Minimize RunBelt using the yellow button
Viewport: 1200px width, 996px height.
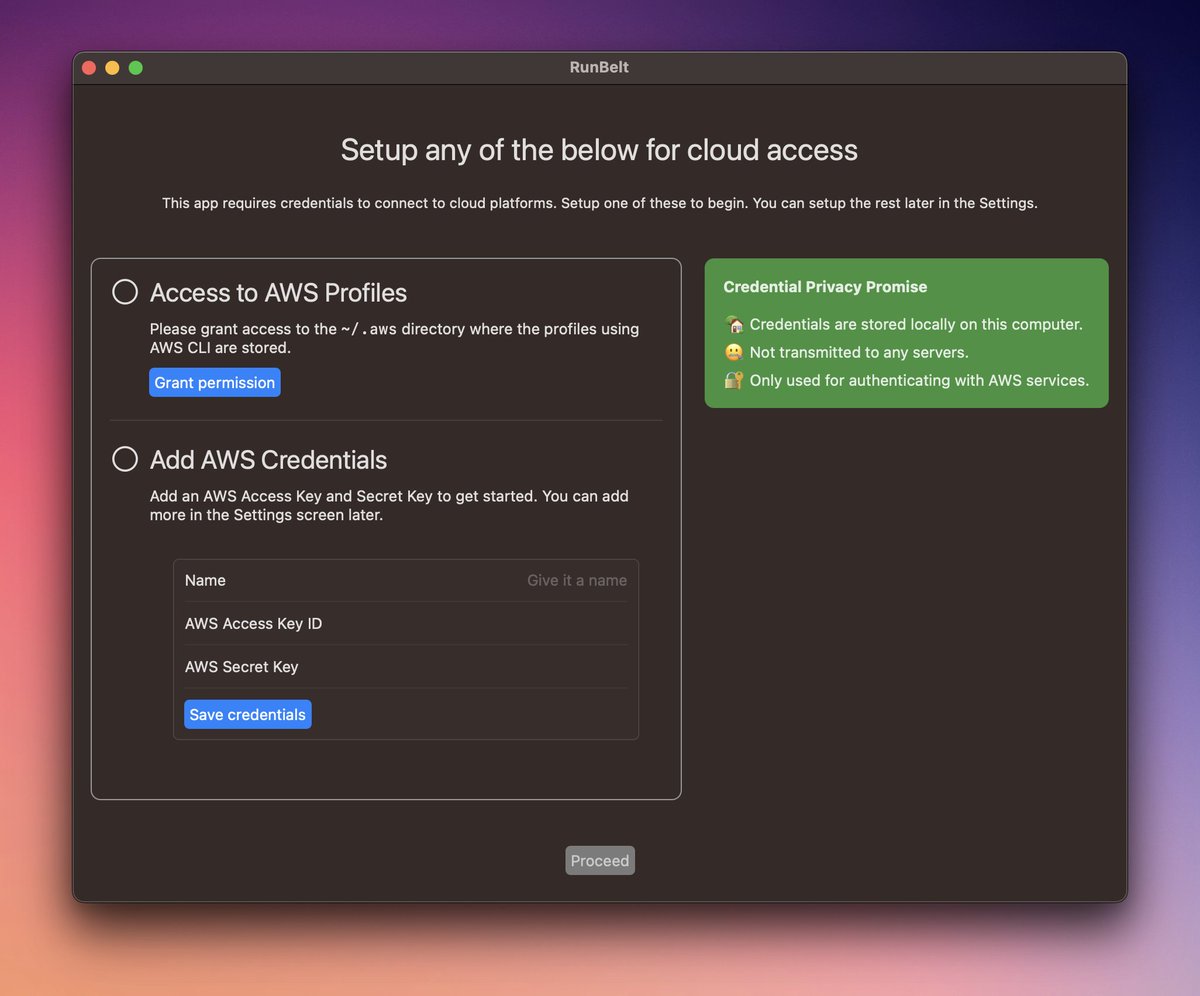pos(112,68)
